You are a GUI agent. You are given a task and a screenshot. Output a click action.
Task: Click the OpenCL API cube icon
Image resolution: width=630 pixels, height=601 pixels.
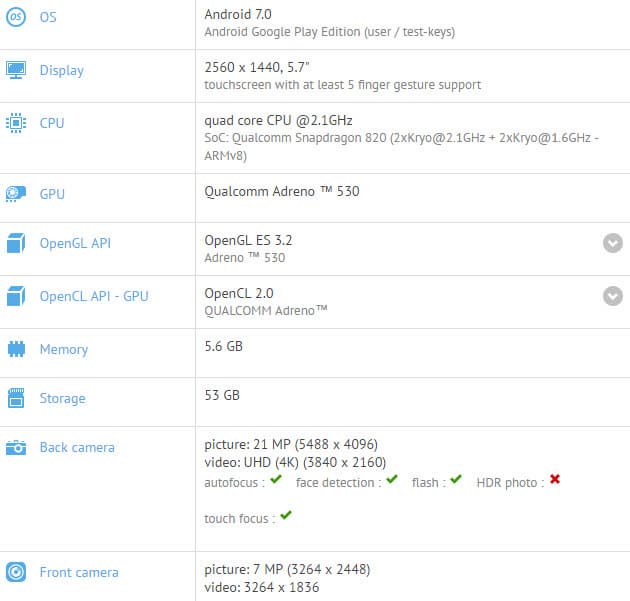16,296
